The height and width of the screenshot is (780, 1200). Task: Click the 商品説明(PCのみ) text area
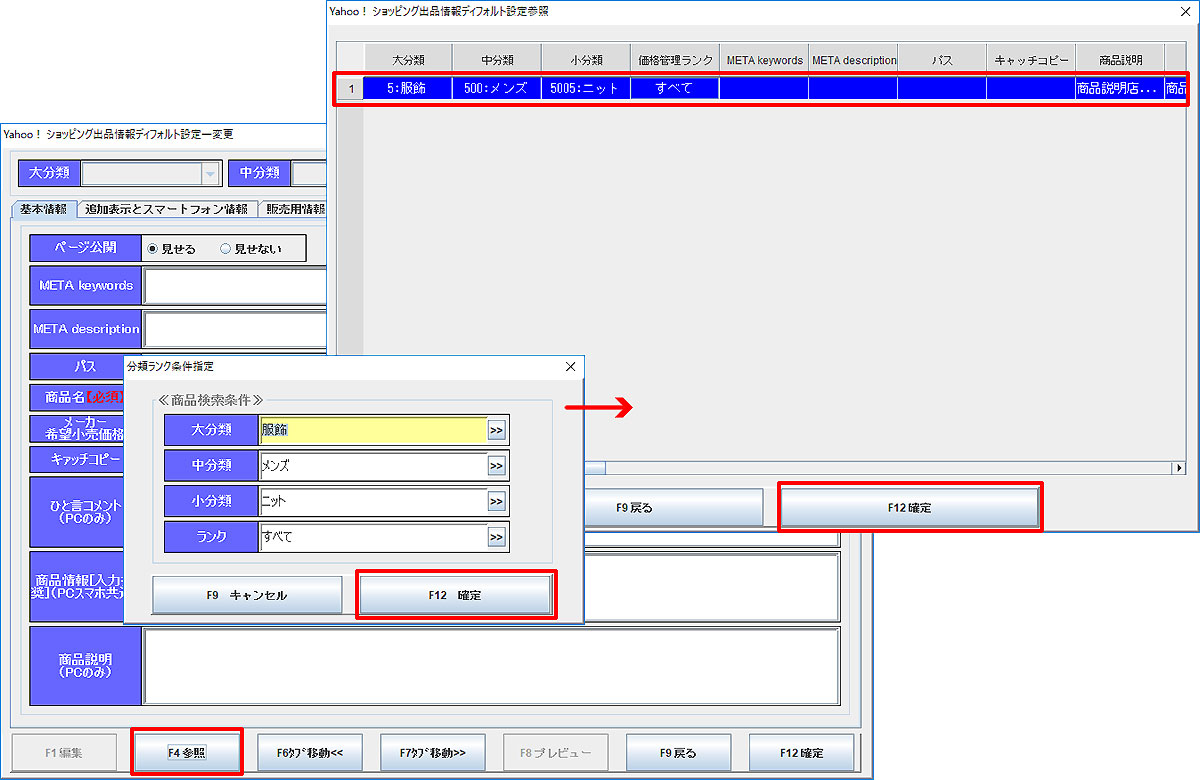coord(491,666)
